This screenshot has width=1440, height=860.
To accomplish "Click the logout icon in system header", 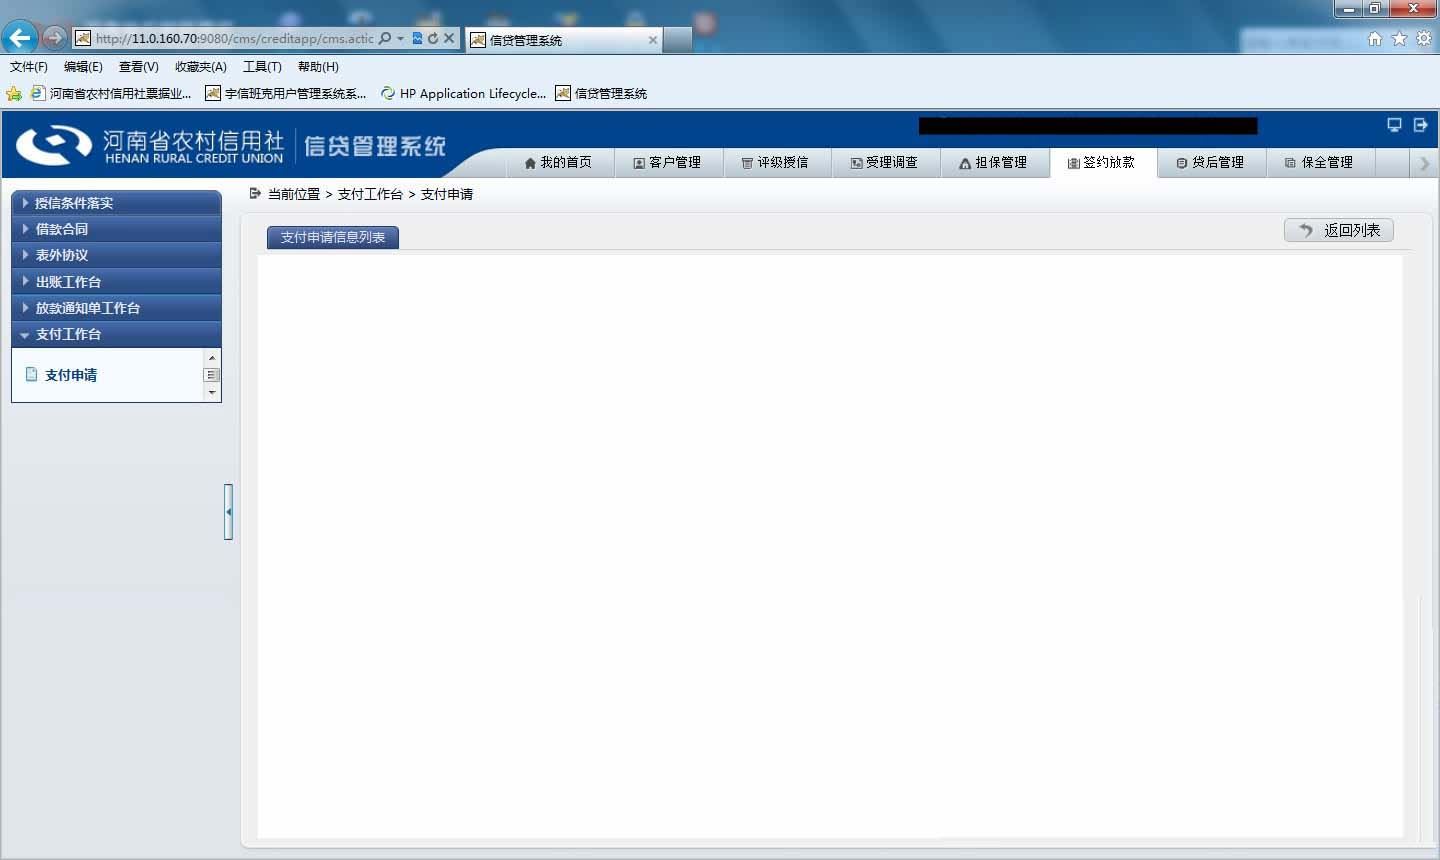I will tap(1420, 125).
